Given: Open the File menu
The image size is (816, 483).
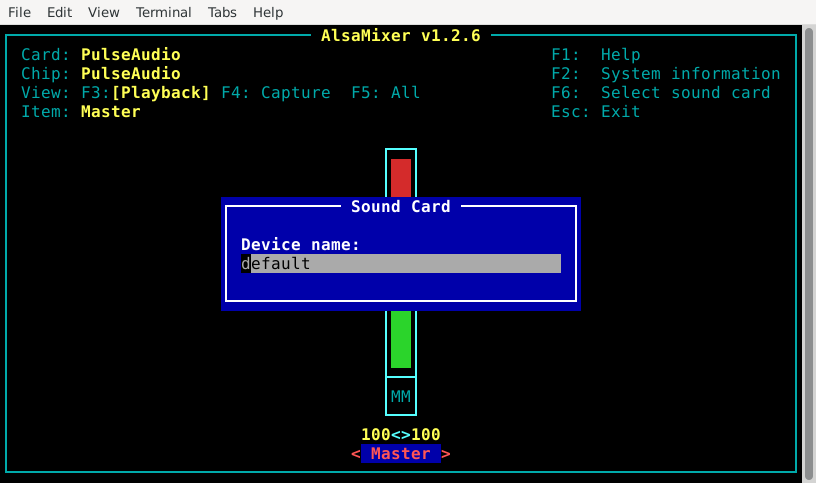Looking at the screenshot, I should (19, 12).
